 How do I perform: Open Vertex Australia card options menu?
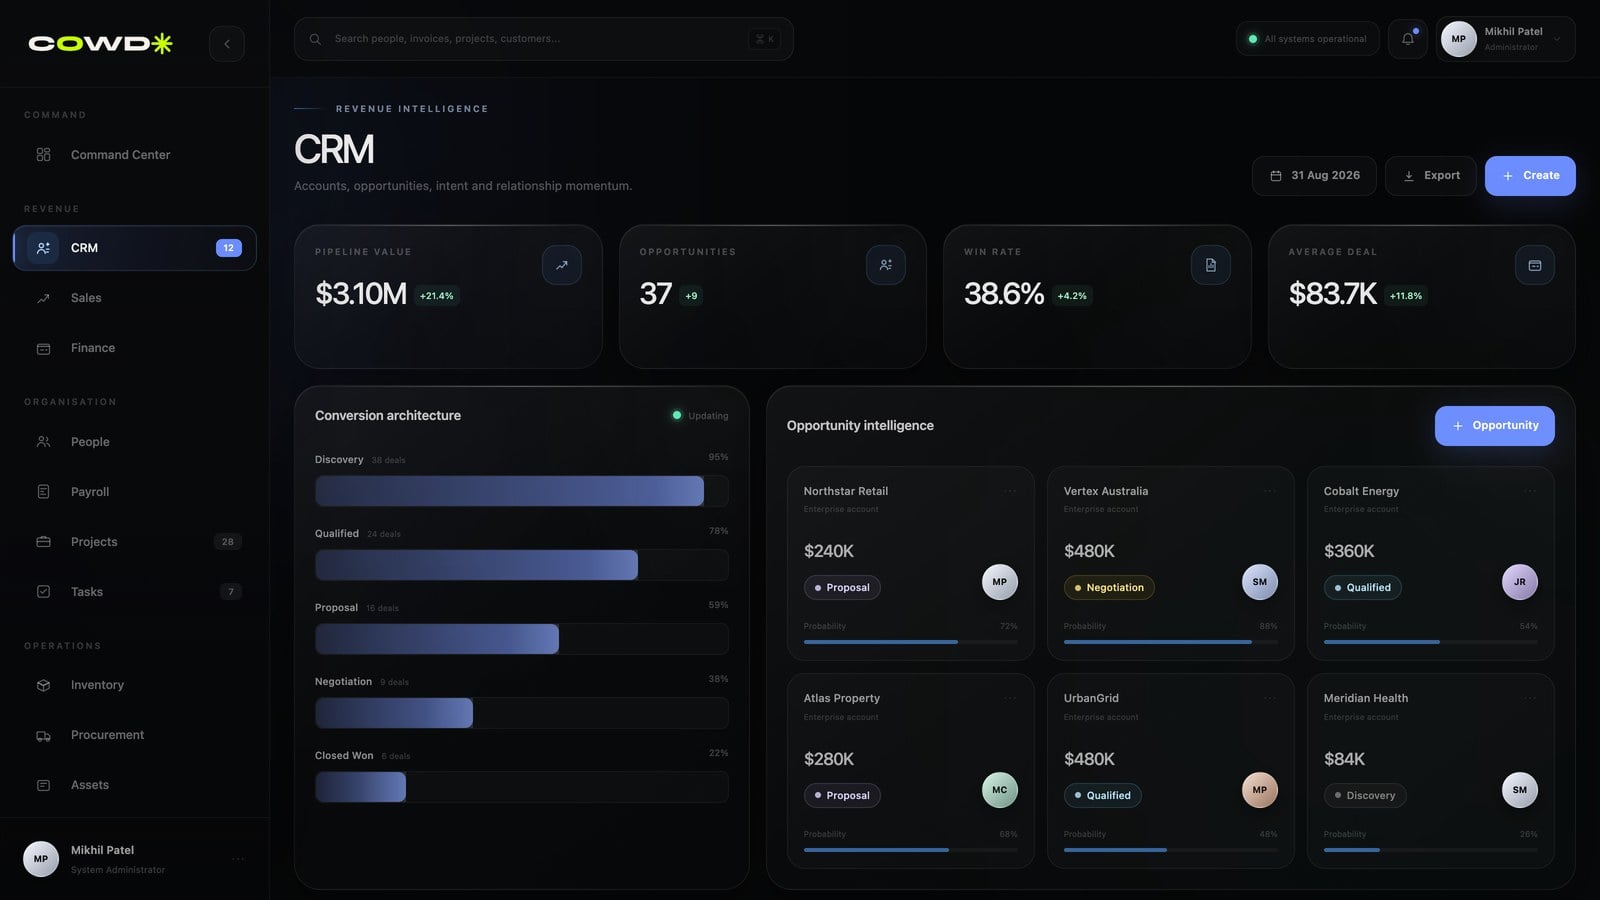[1270, 491]
